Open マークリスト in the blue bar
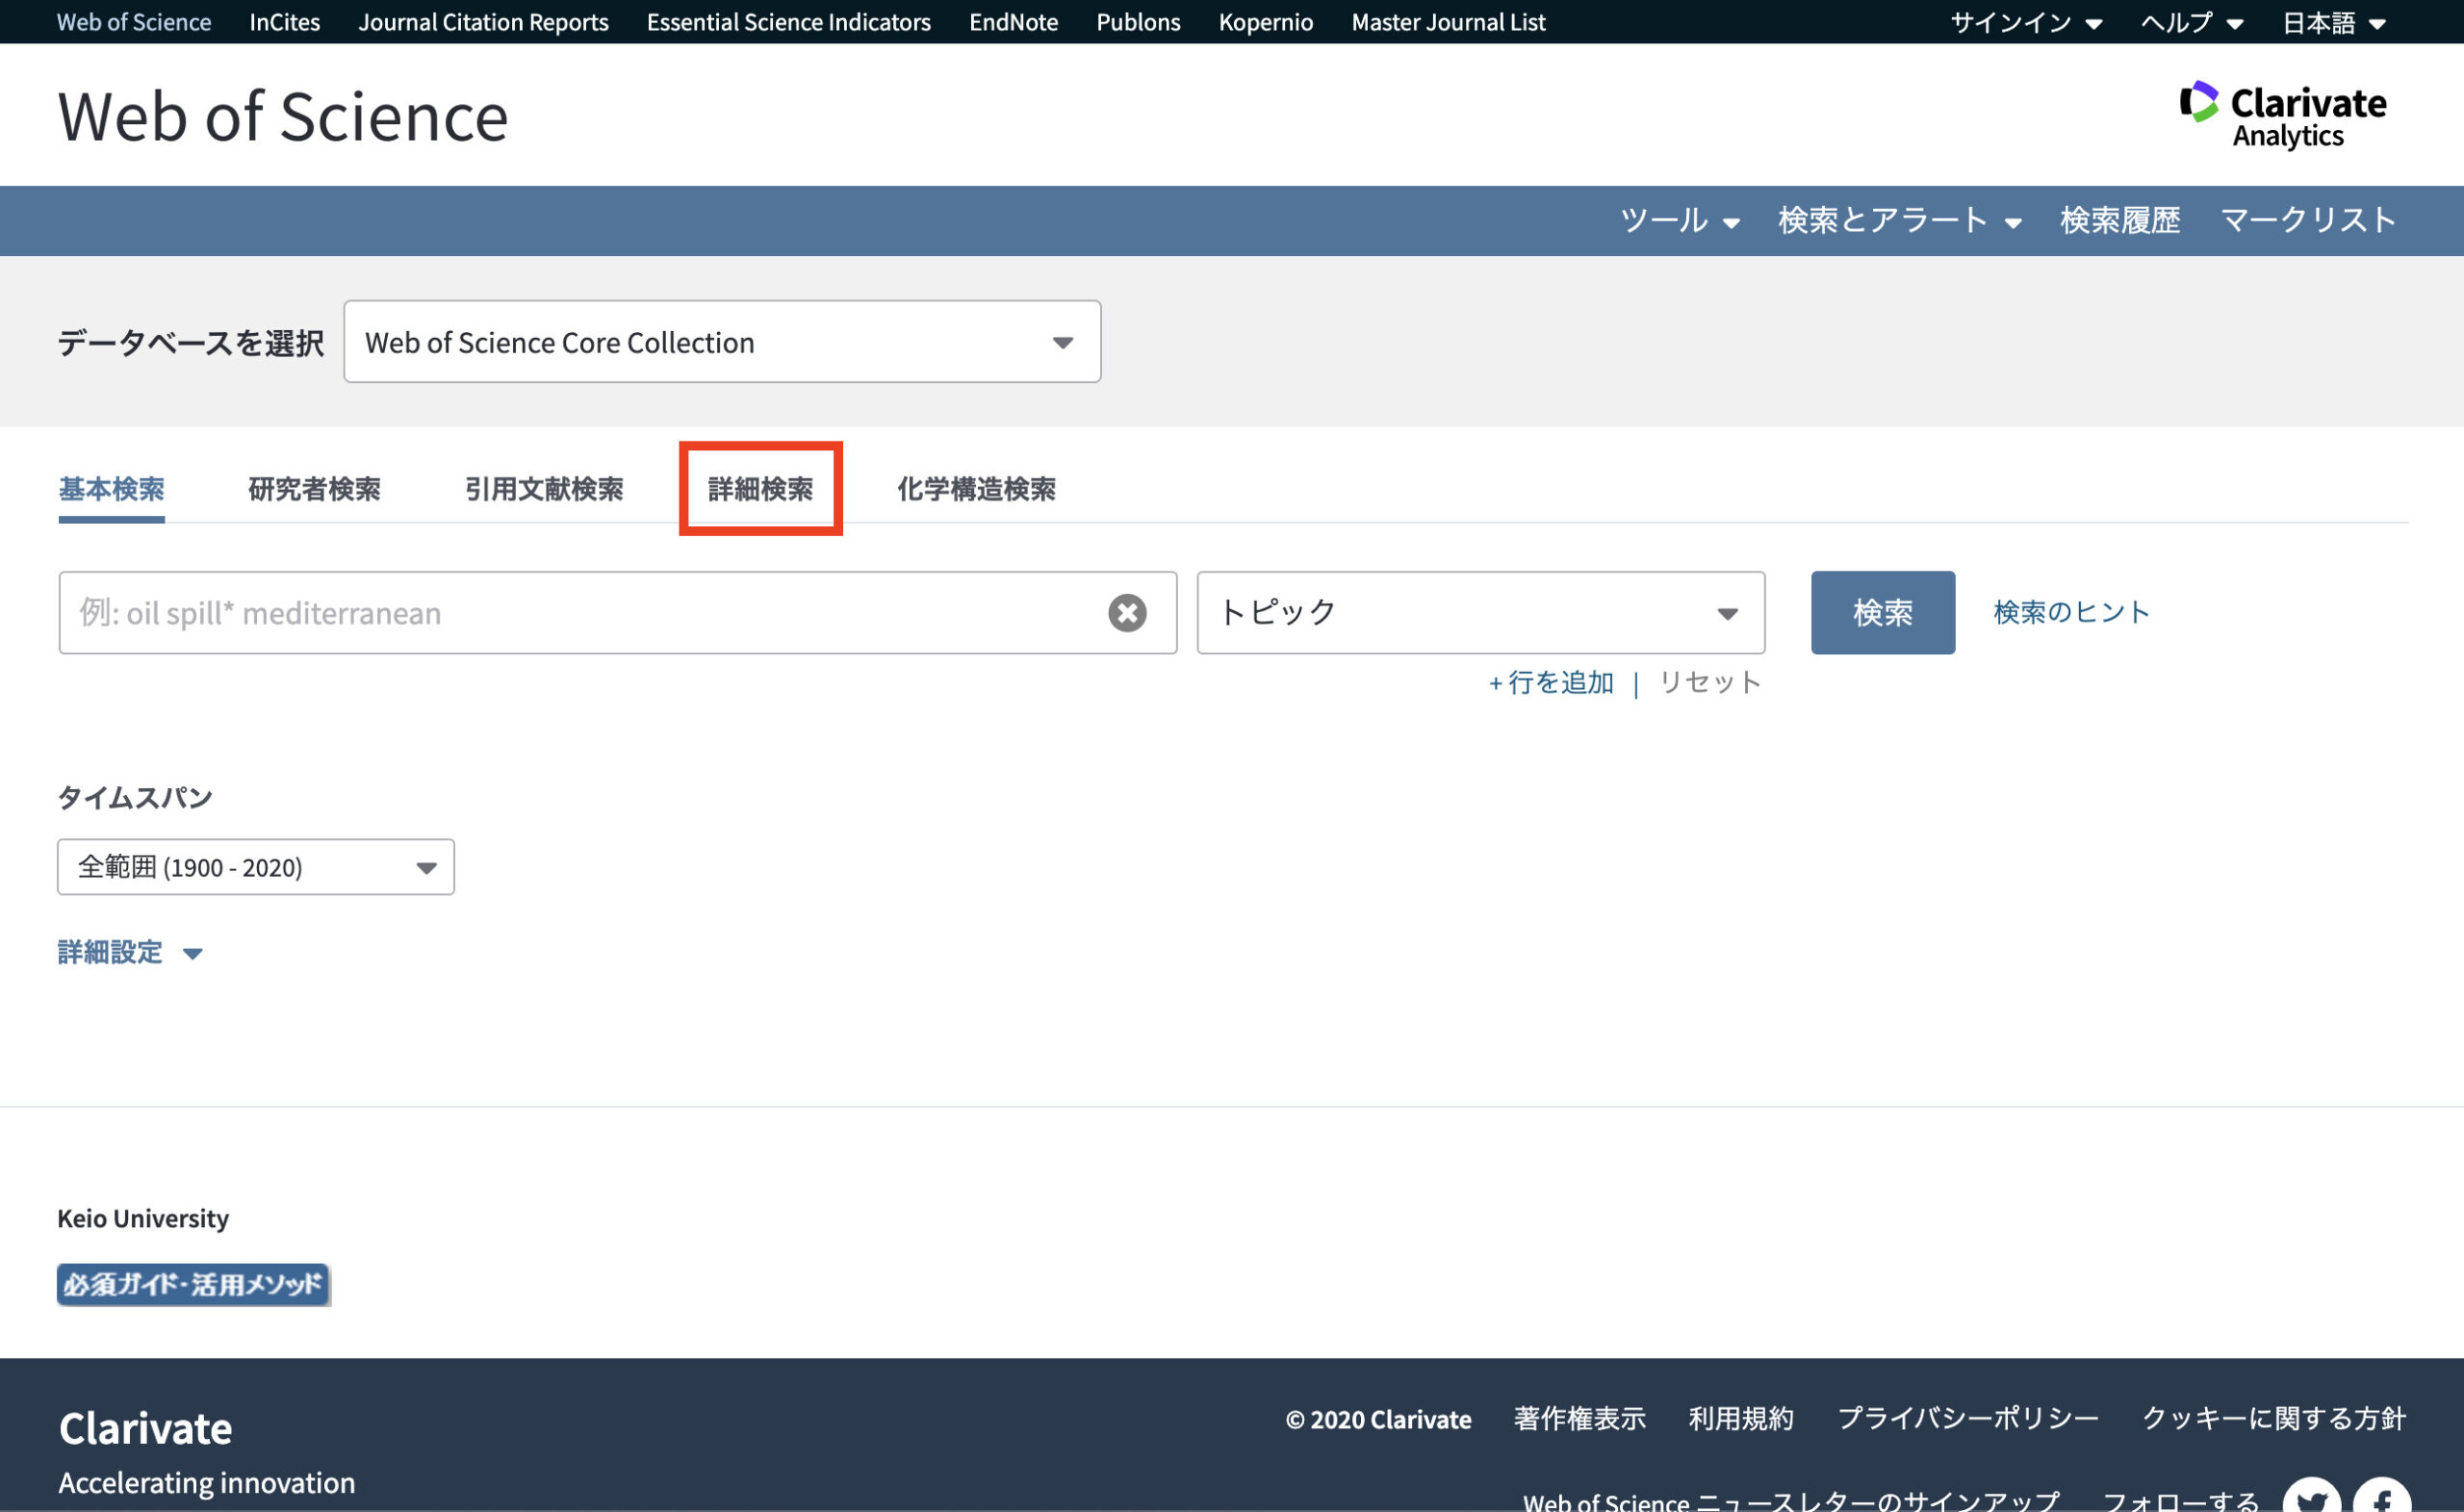 tap(2308, 220)
